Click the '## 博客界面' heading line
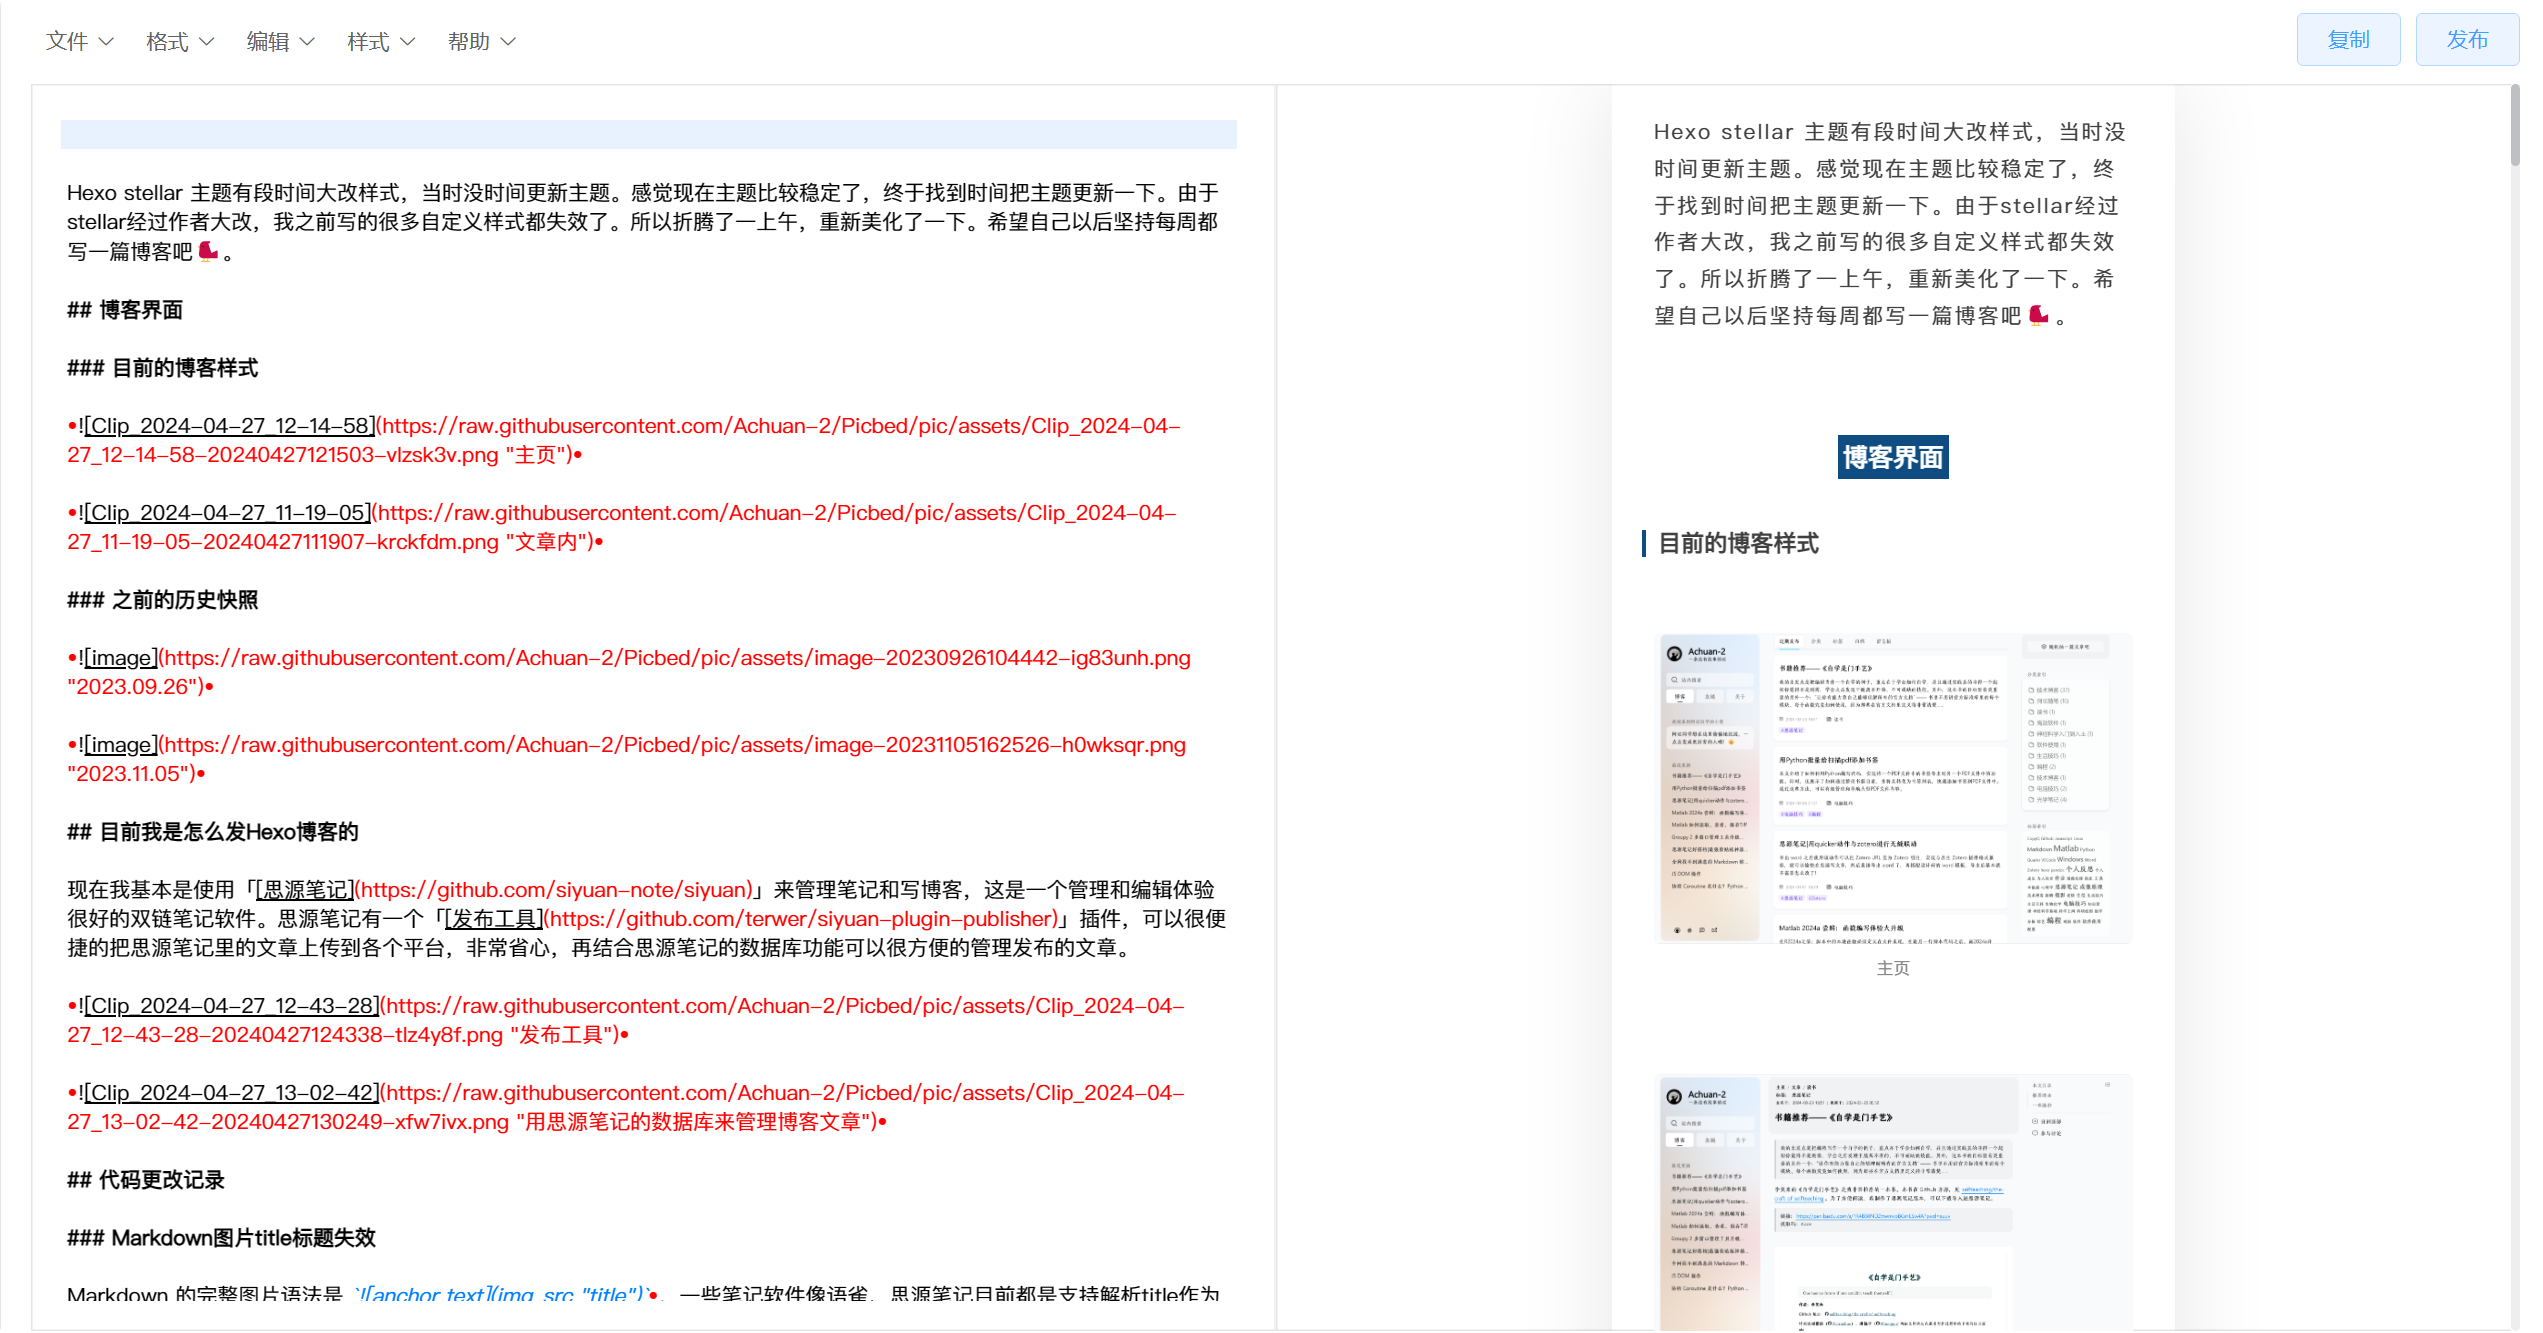Screen dimensions: 2543x1333 click(125, 310)
